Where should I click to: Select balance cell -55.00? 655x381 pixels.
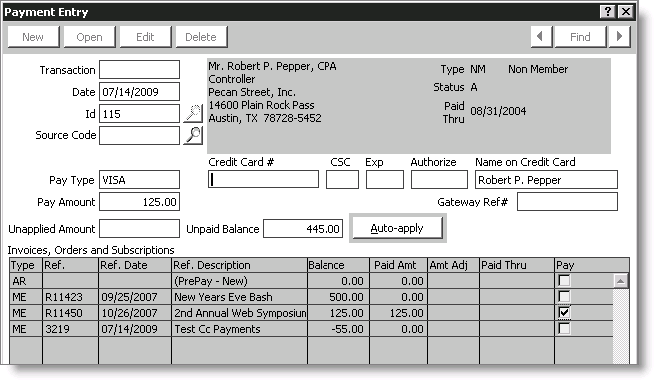[x=339, y=329]
